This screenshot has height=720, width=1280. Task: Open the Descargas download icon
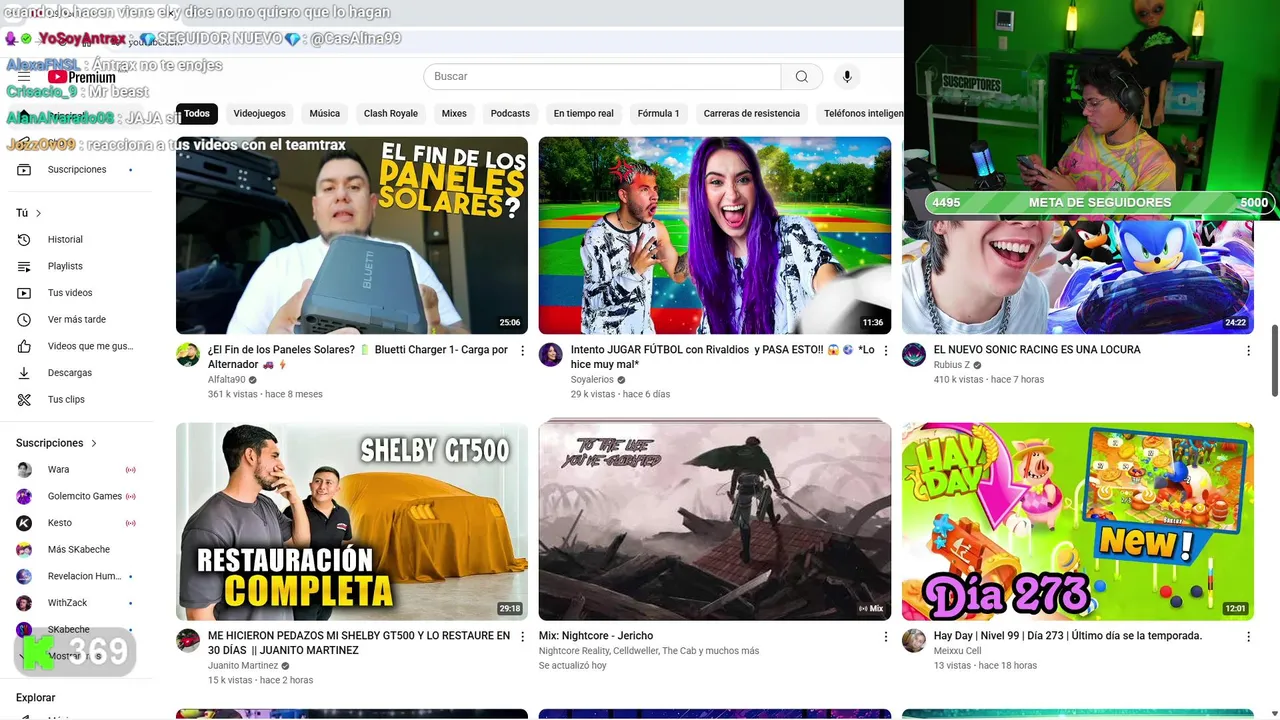click(24, 373)
